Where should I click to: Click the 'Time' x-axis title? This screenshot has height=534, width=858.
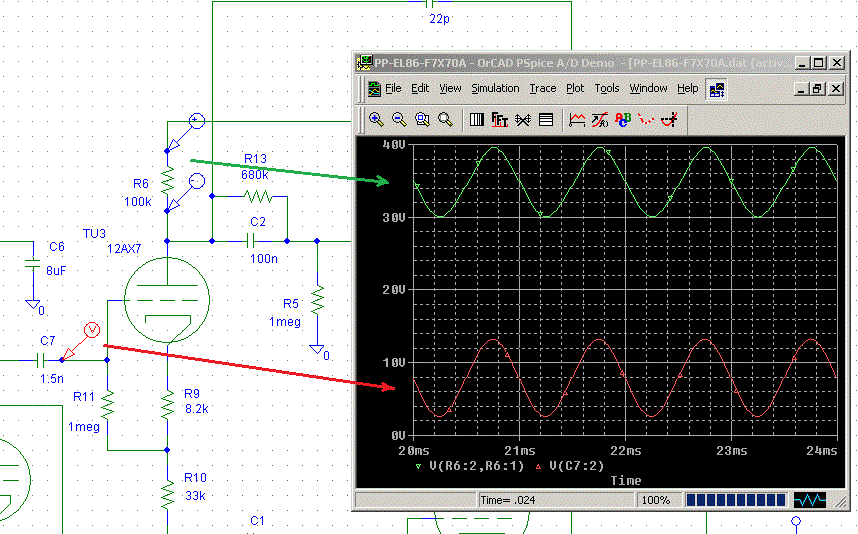coord(625,480)
